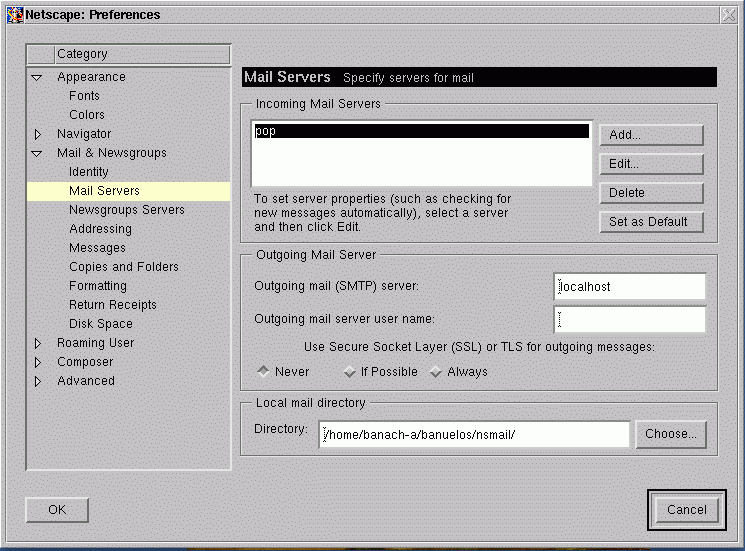This screenshot has height=551, width=745.
Task: Select the Mail Servers category
Action: tap(128, 191)
